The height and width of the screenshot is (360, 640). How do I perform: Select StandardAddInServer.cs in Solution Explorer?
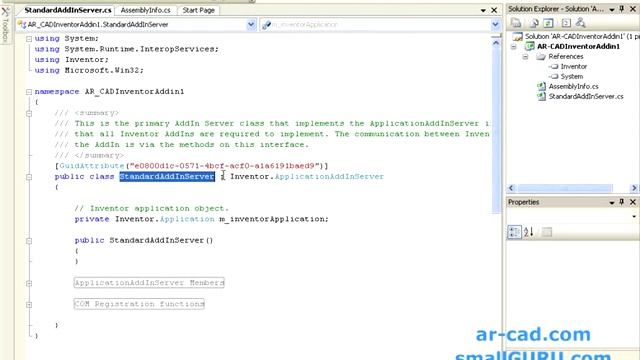[586, 96]
